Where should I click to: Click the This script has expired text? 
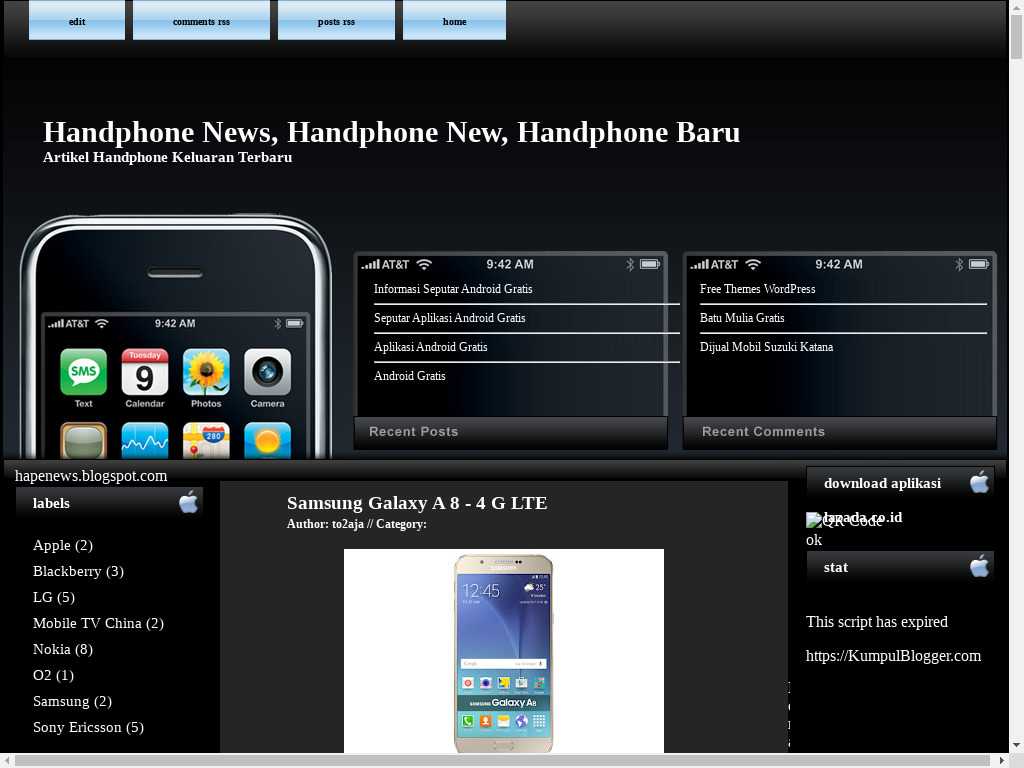pos(876,622)
